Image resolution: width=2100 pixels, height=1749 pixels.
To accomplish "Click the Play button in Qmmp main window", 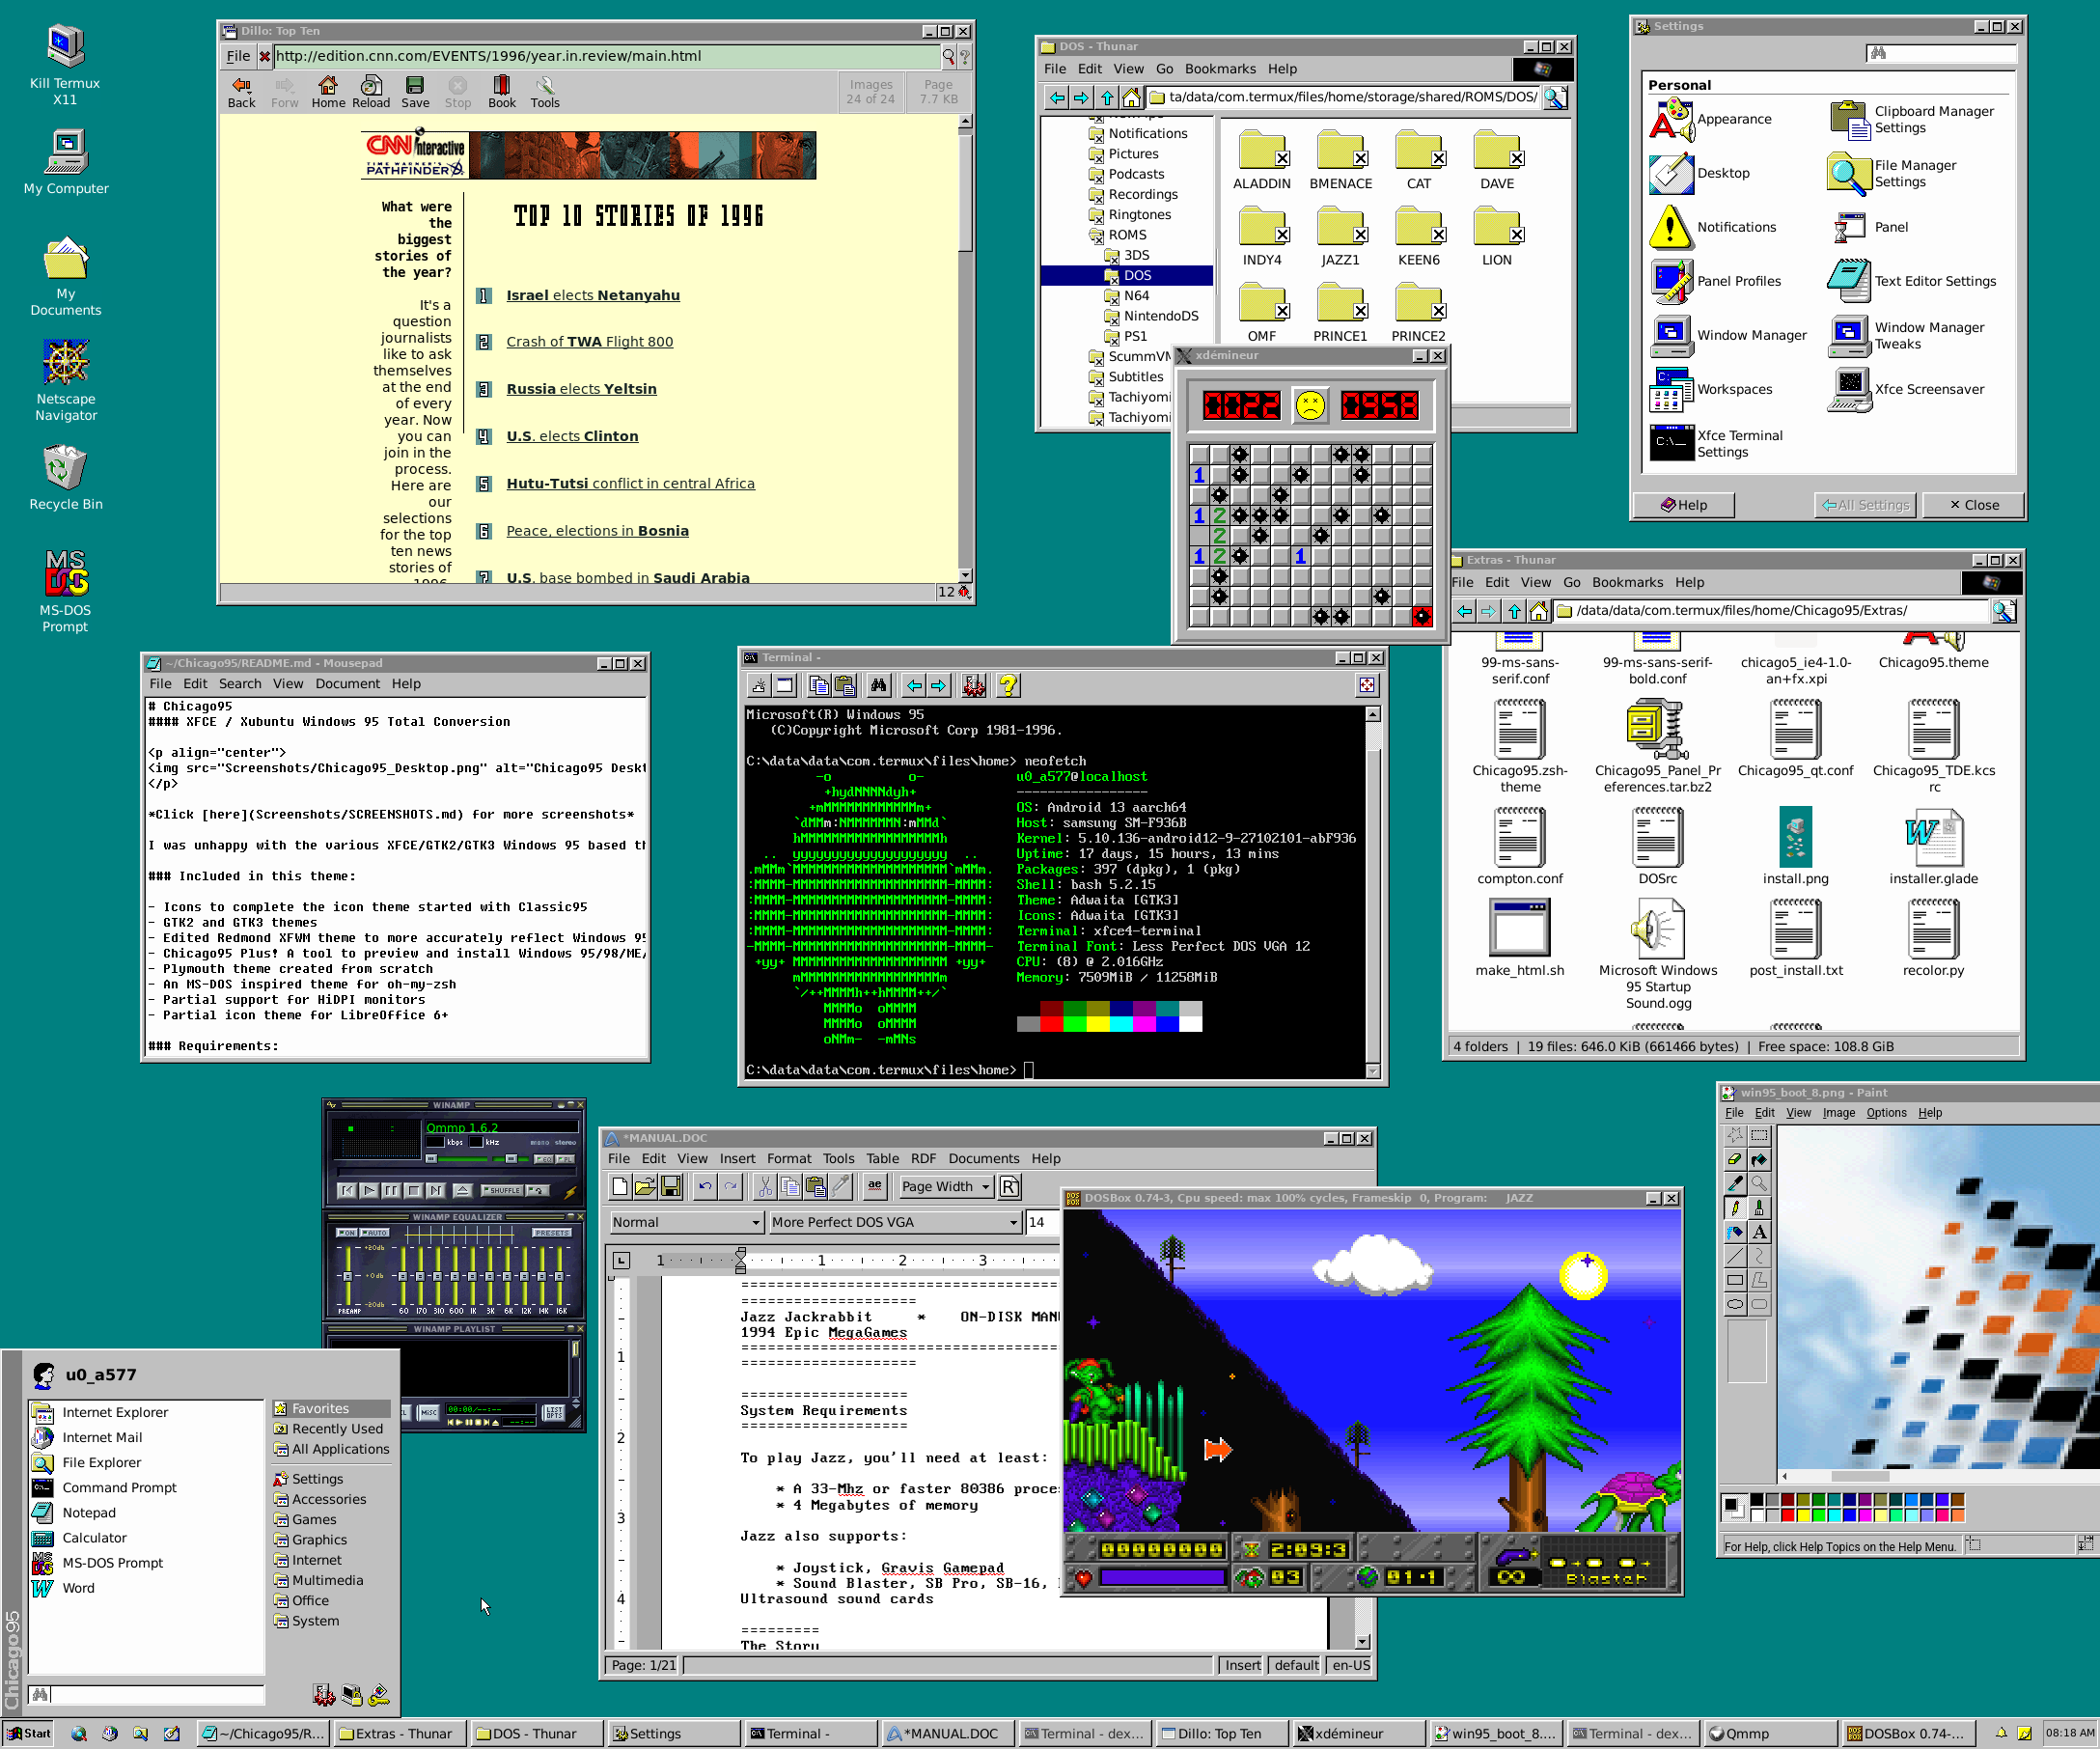I will (370, 1191).
